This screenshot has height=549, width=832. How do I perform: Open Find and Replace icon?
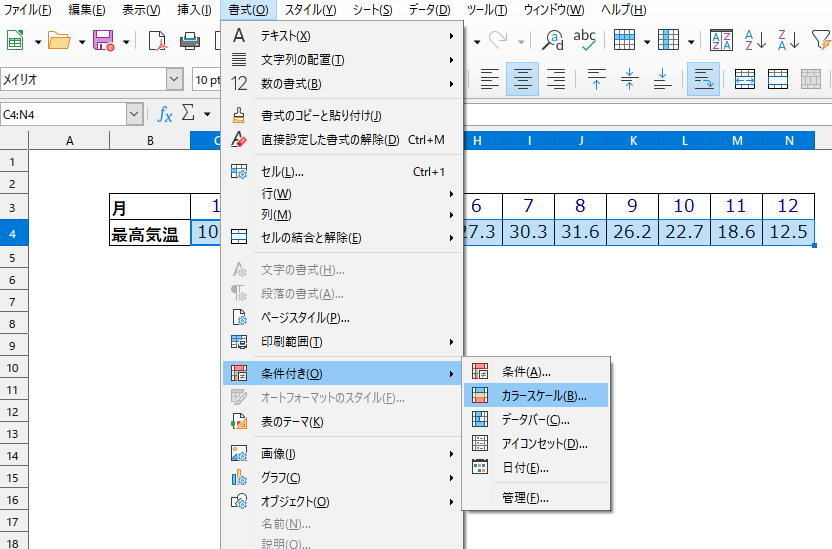(x=552, y=40)
